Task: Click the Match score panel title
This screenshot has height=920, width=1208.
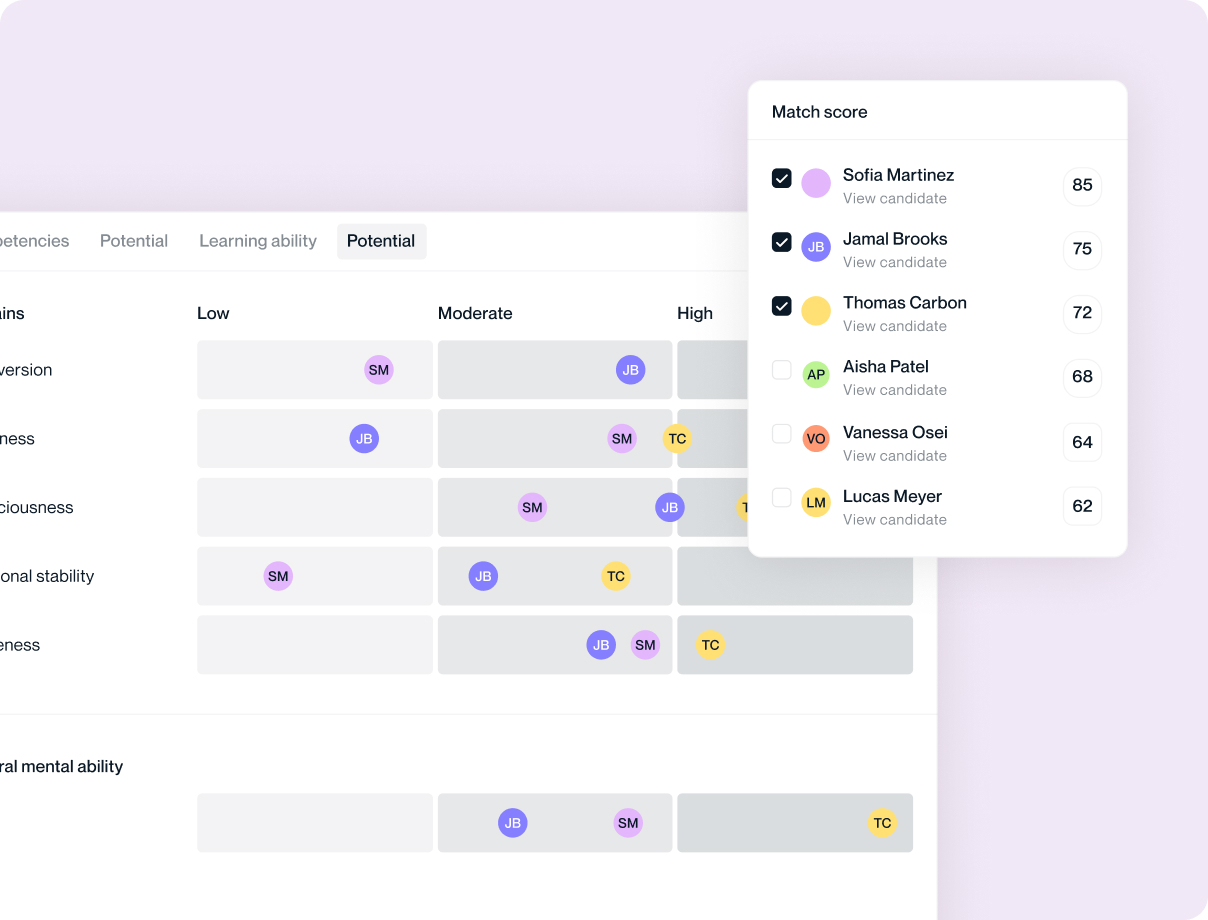Action: coord(819,112)
